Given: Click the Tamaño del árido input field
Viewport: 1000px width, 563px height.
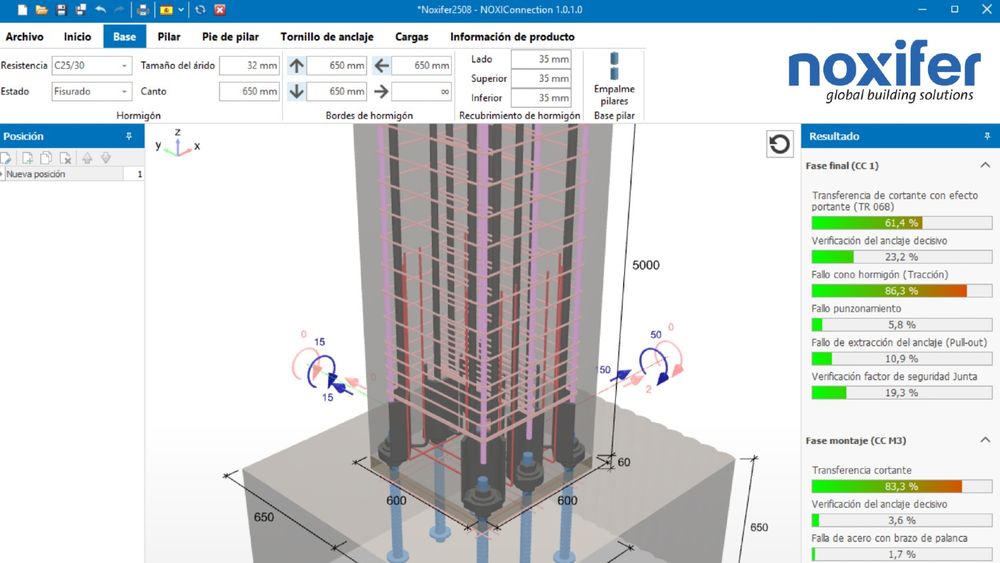Looking at the screenshot, I should (249, 66).
